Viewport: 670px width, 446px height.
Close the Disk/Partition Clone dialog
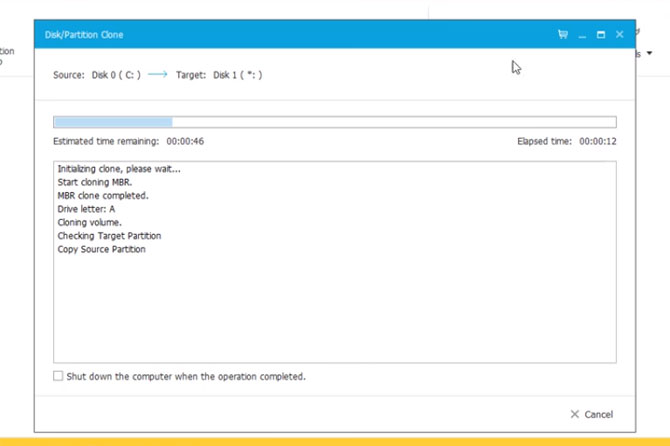619,34
